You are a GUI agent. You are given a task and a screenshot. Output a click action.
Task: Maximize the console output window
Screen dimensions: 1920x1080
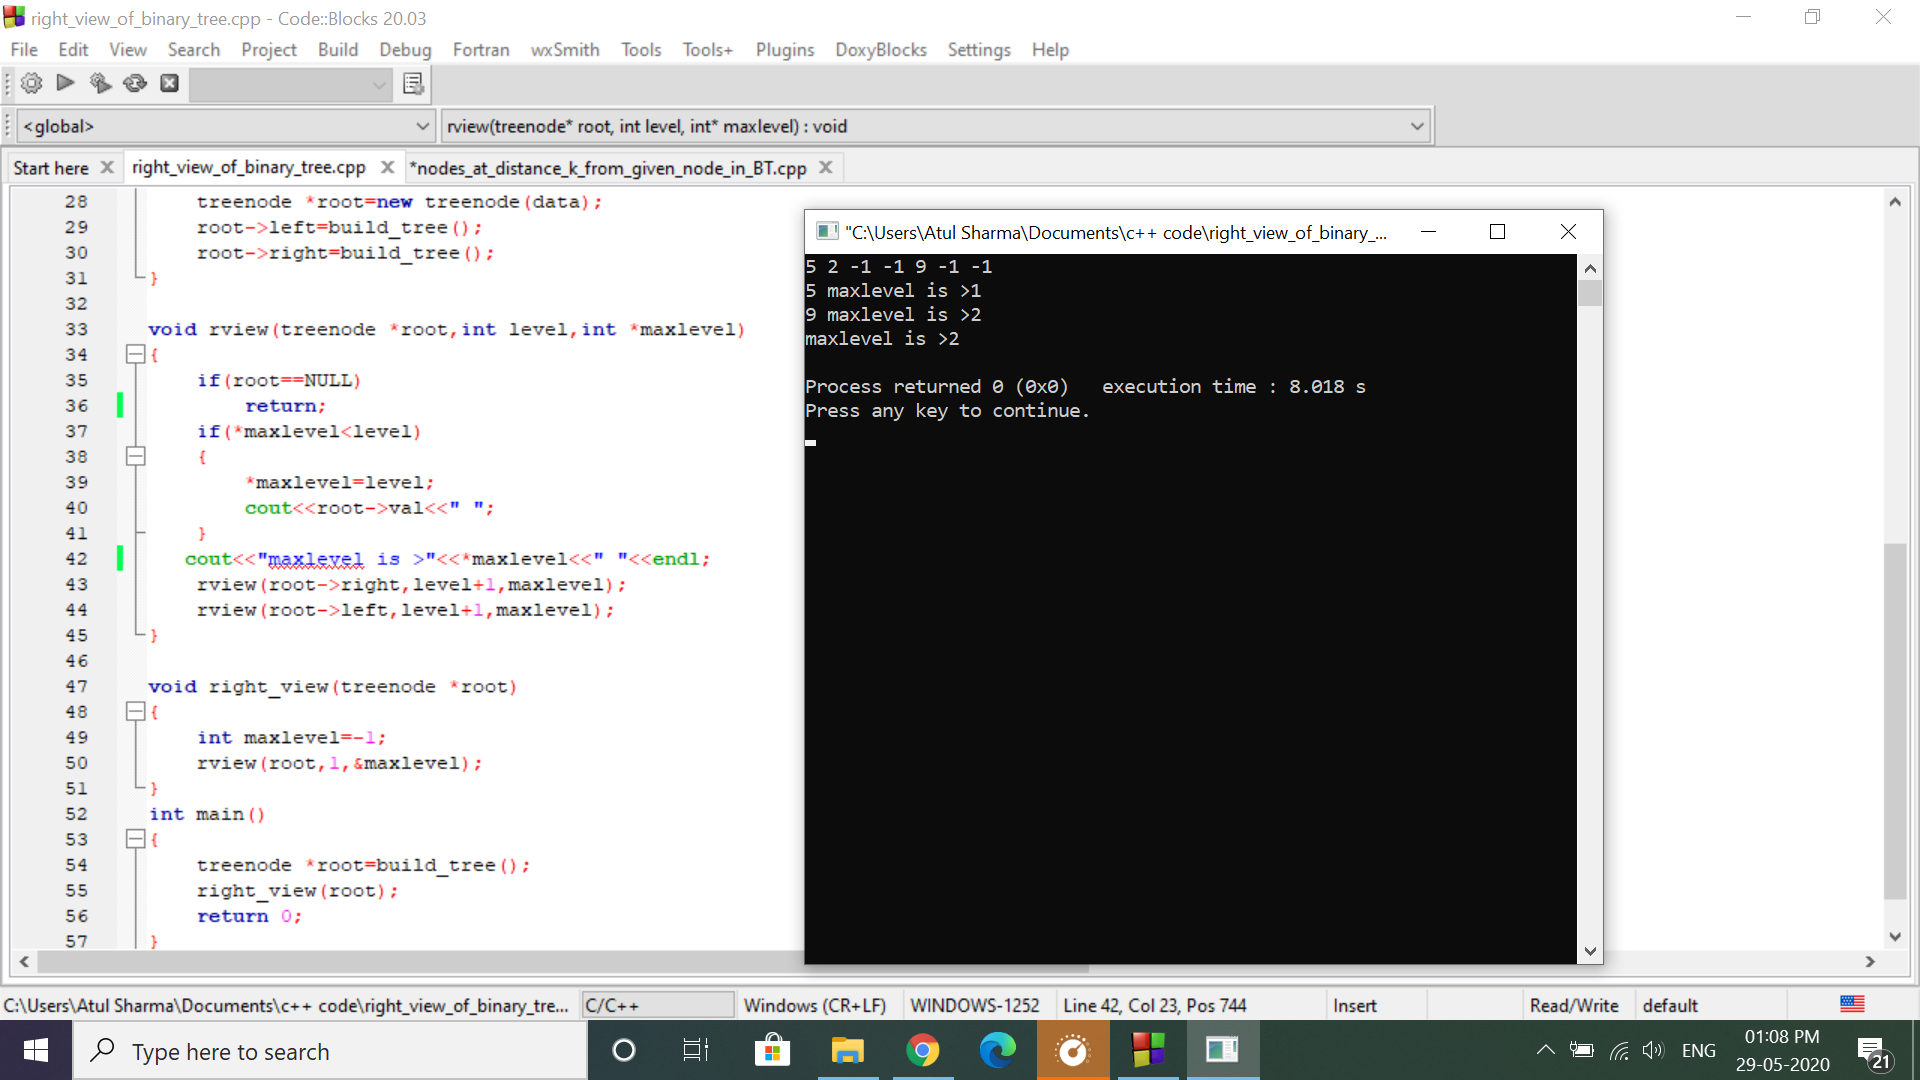tap(1497, 232)
